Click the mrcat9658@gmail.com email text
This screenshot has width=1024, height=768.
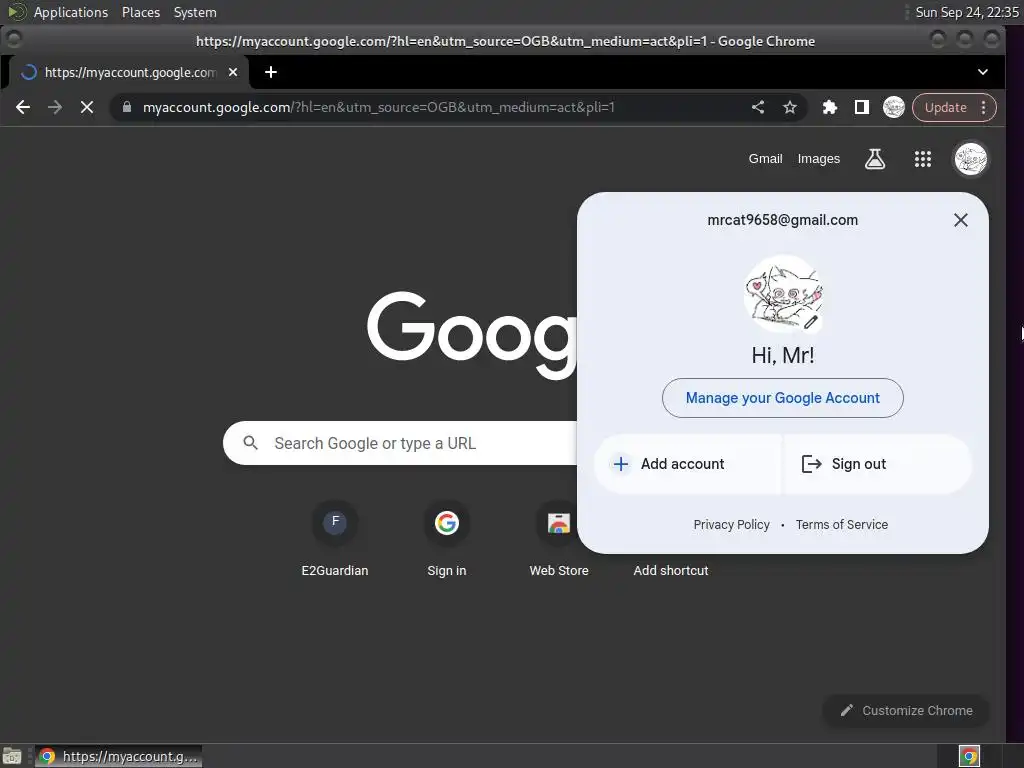[782, 220]
